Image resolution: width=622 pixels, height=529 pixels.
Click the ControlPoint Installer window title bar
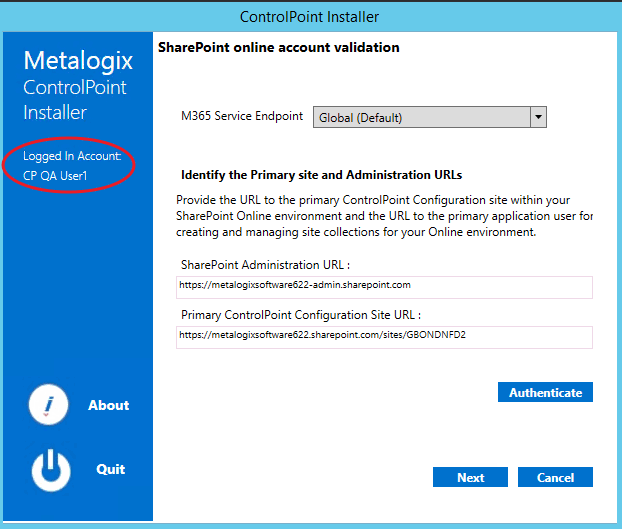pos(310,17)
